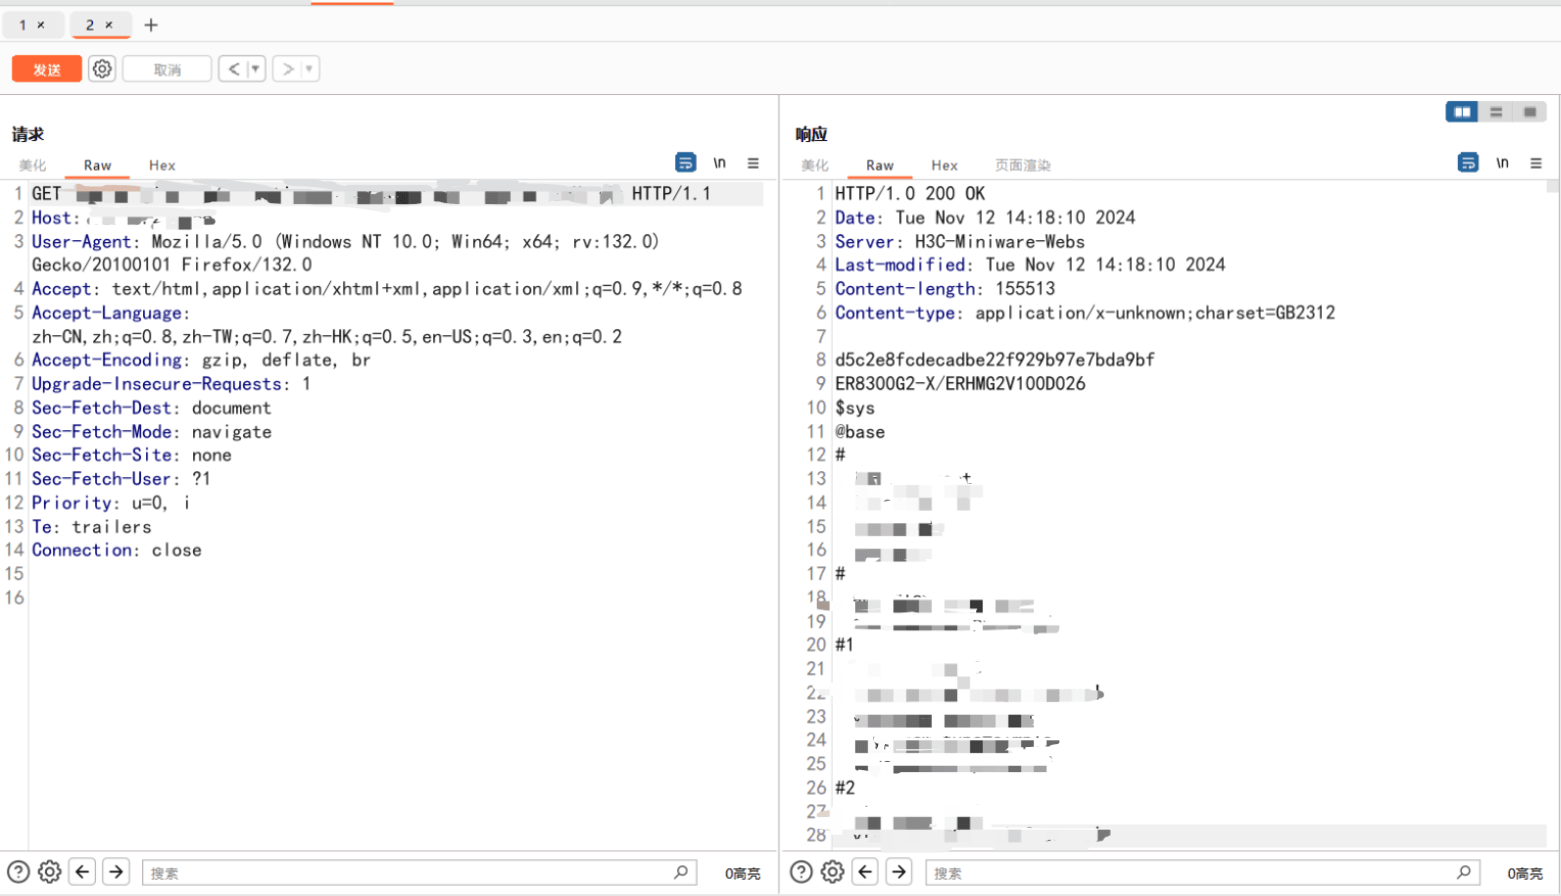The width and height of the screenshot is (1561, 896).
Task: Close Repeater tab 2
Action: click(109, 25)
